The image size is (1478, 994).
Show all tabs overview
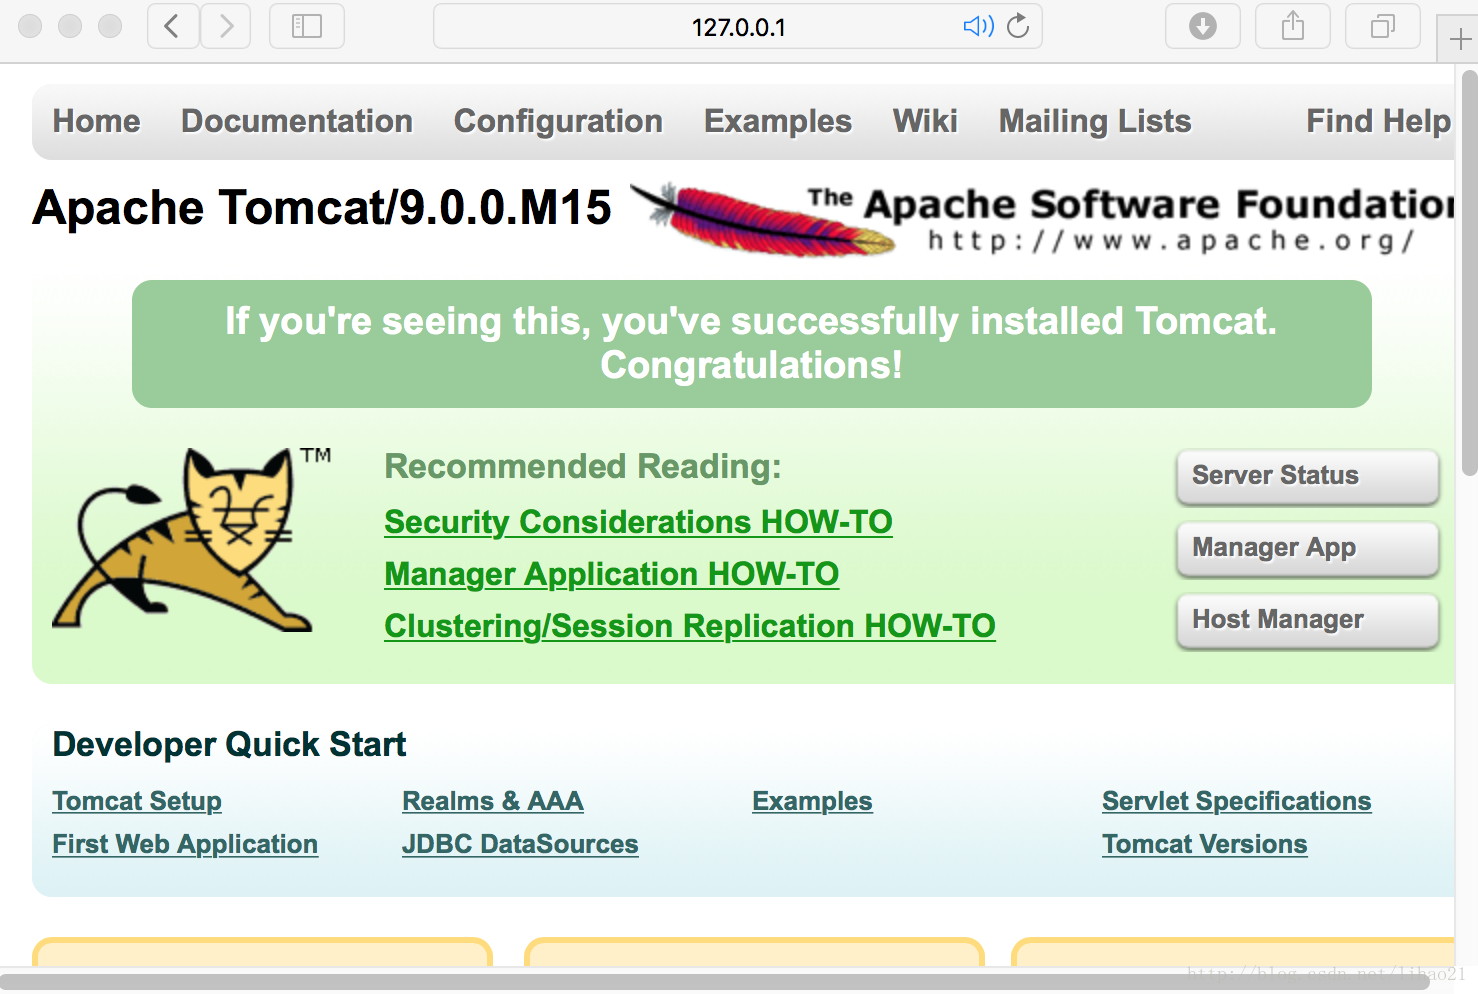click(x=1383, y=26)
